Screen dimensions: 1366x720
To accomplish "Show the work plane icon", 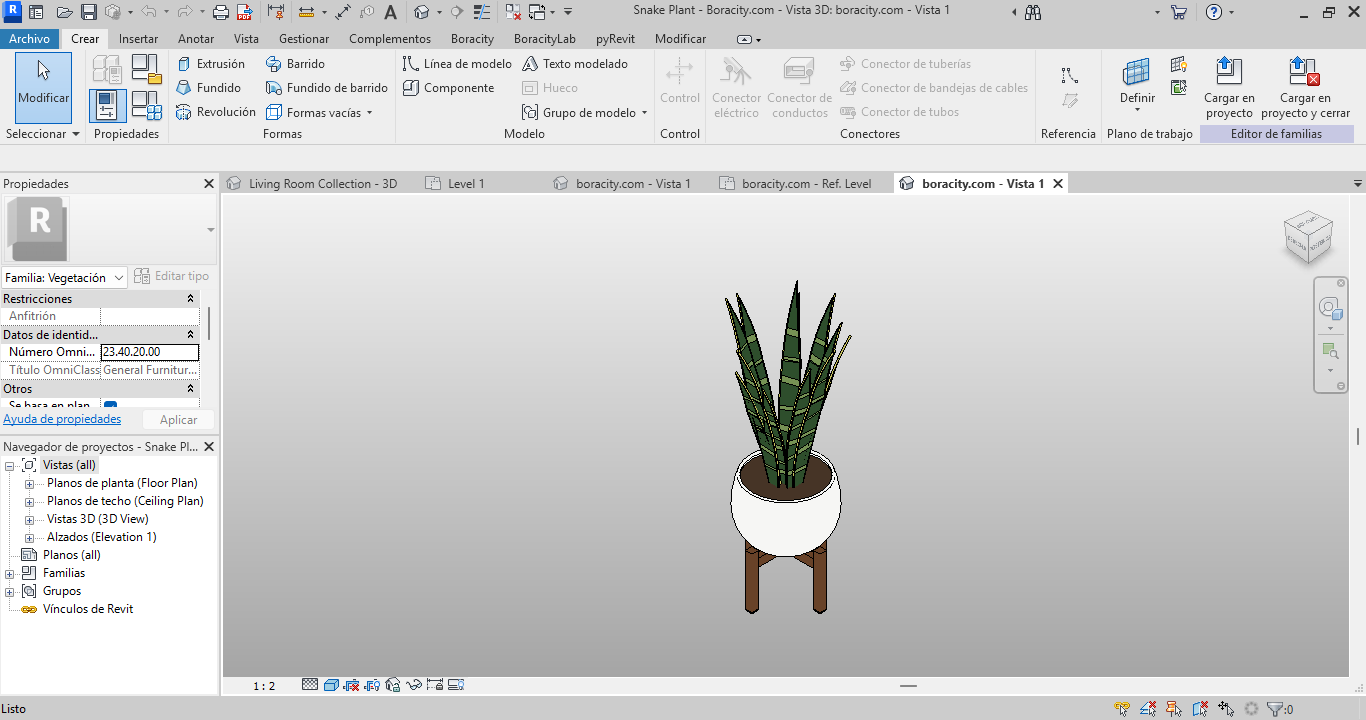I will tap(1179, 65).
